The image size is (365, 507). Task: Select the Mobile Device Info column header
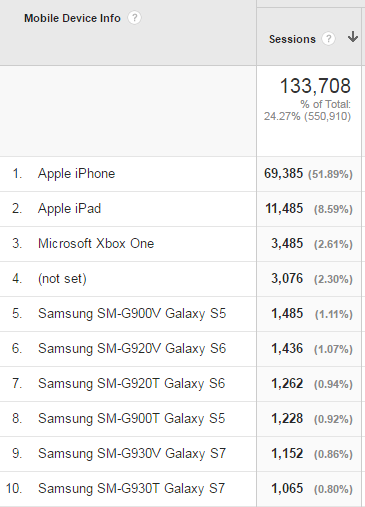[72, 18]
